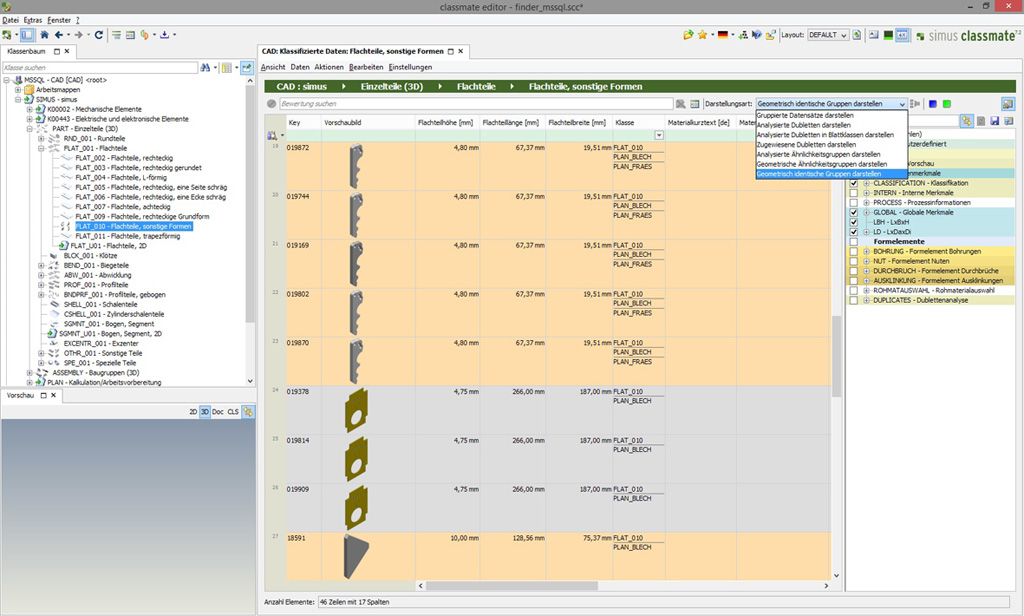Click the German flag language icon
This screenshot has height=616, width=1024.
[723, 35]
